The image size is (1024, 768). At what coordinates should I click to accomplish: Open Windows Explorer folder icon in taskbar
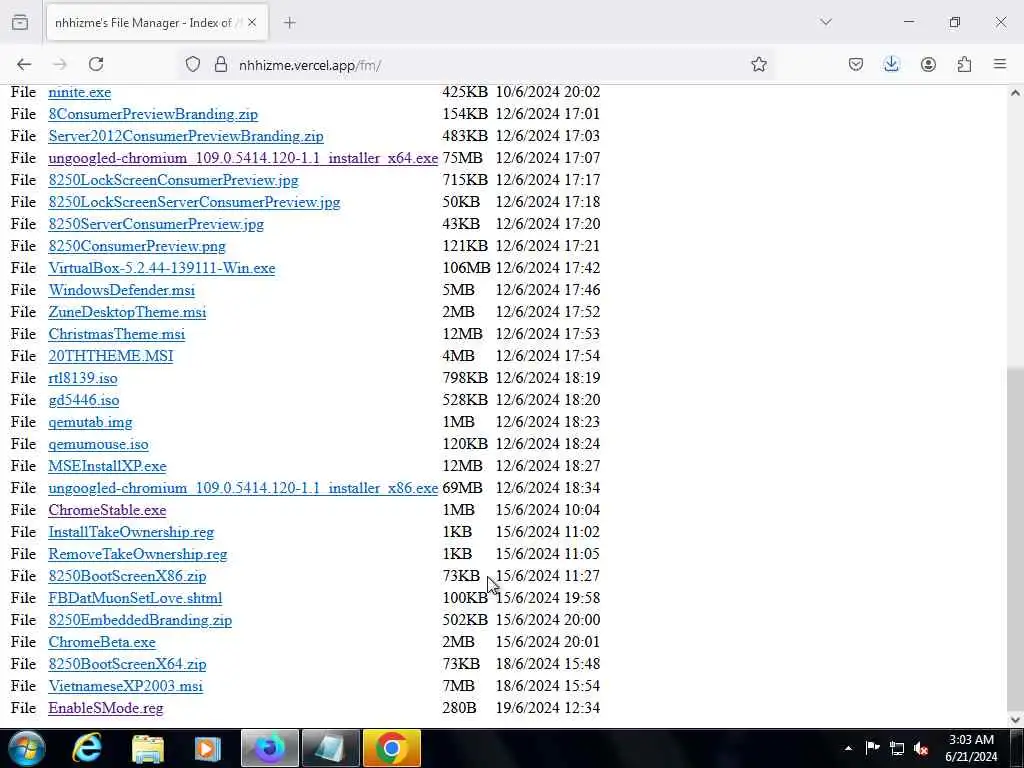[148, 748]
